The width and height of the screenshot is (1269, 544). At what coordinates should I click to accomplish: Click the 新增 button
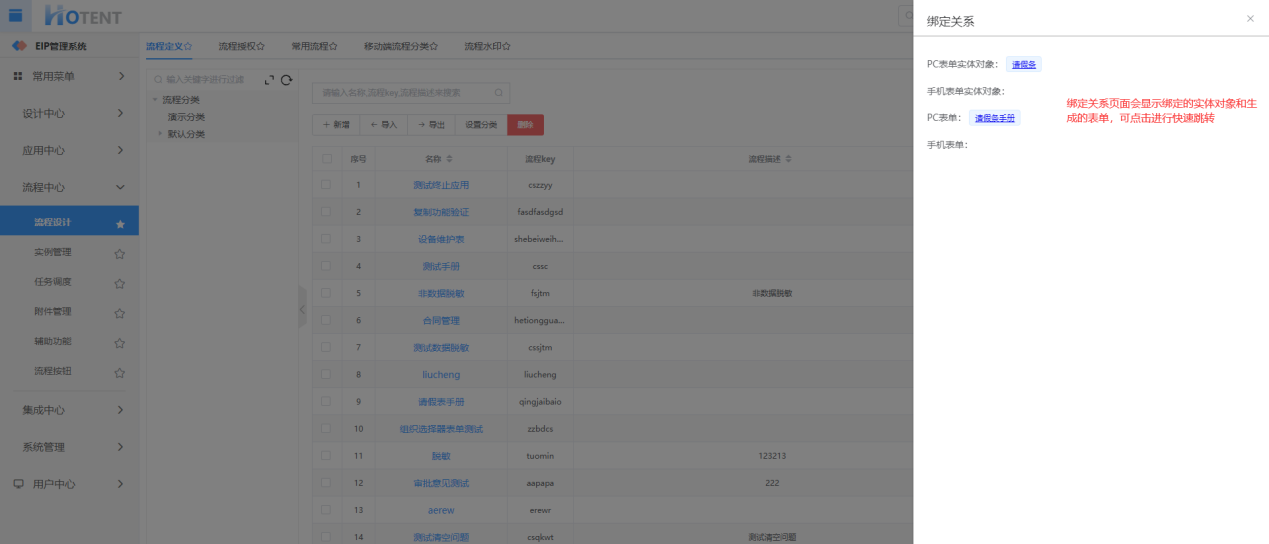pos(336,125)
